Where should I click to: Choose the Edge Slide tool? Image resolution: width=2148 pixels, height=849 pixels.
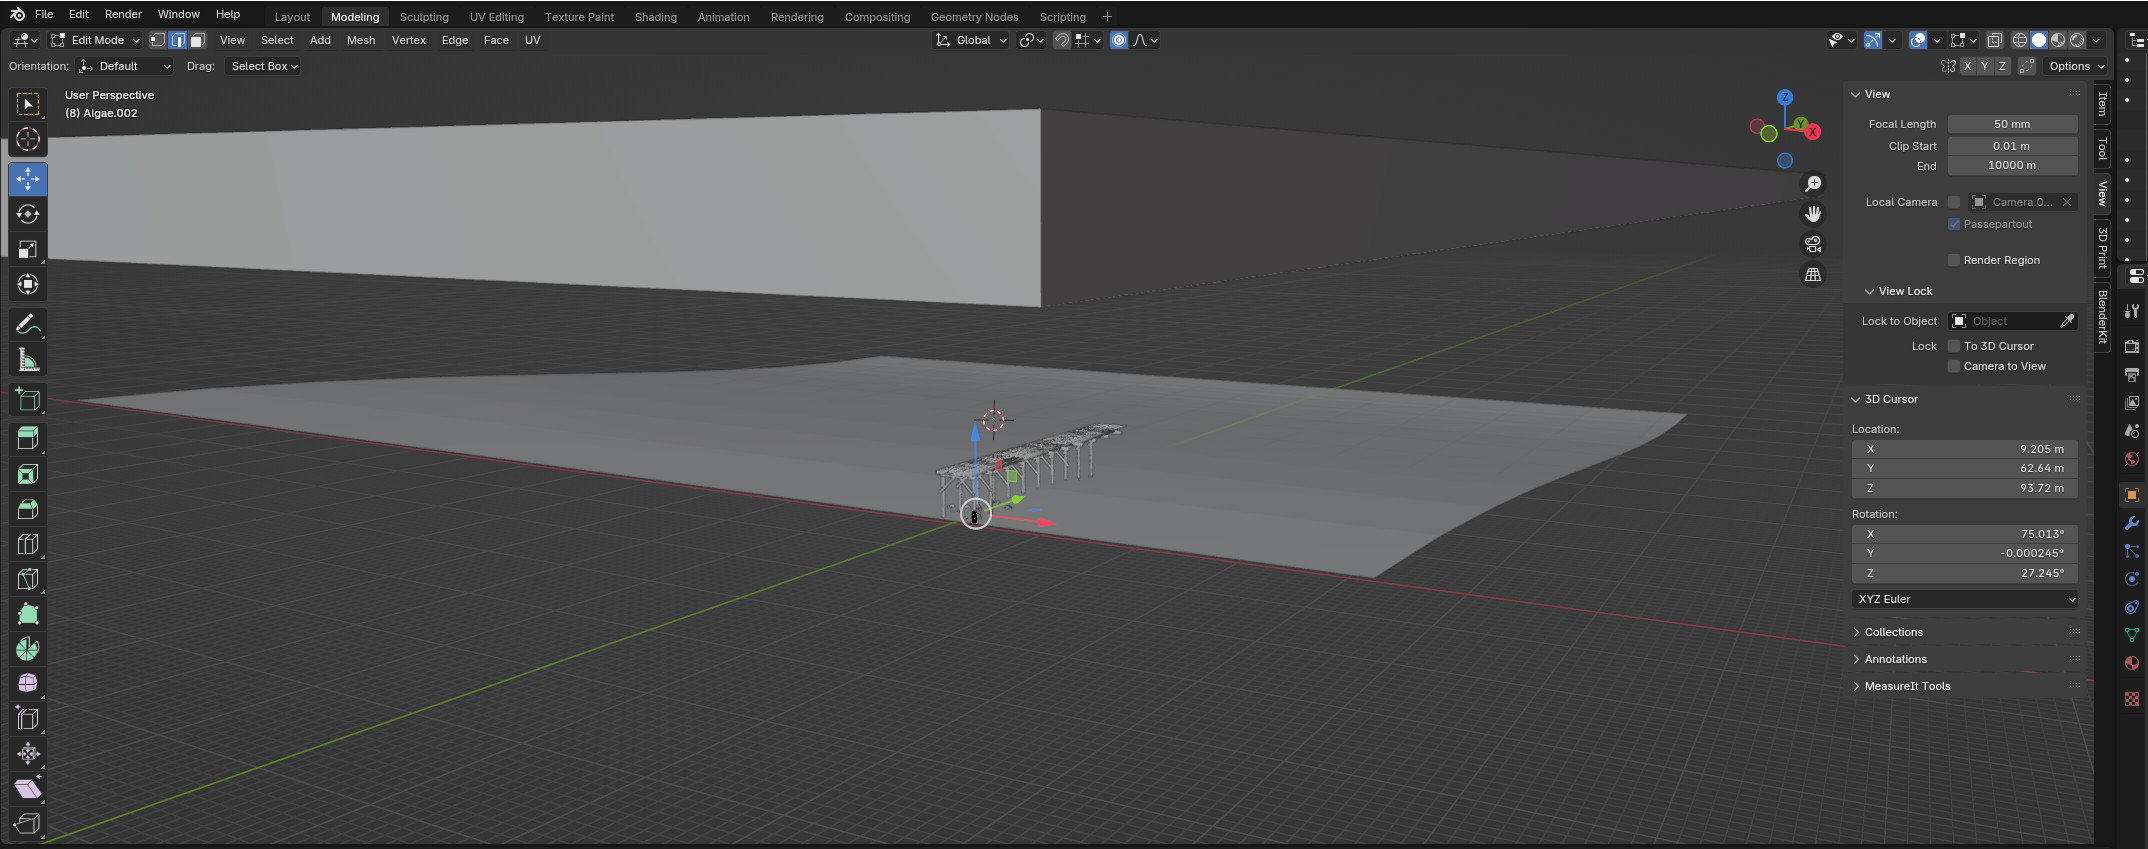(x=28, y=719)
